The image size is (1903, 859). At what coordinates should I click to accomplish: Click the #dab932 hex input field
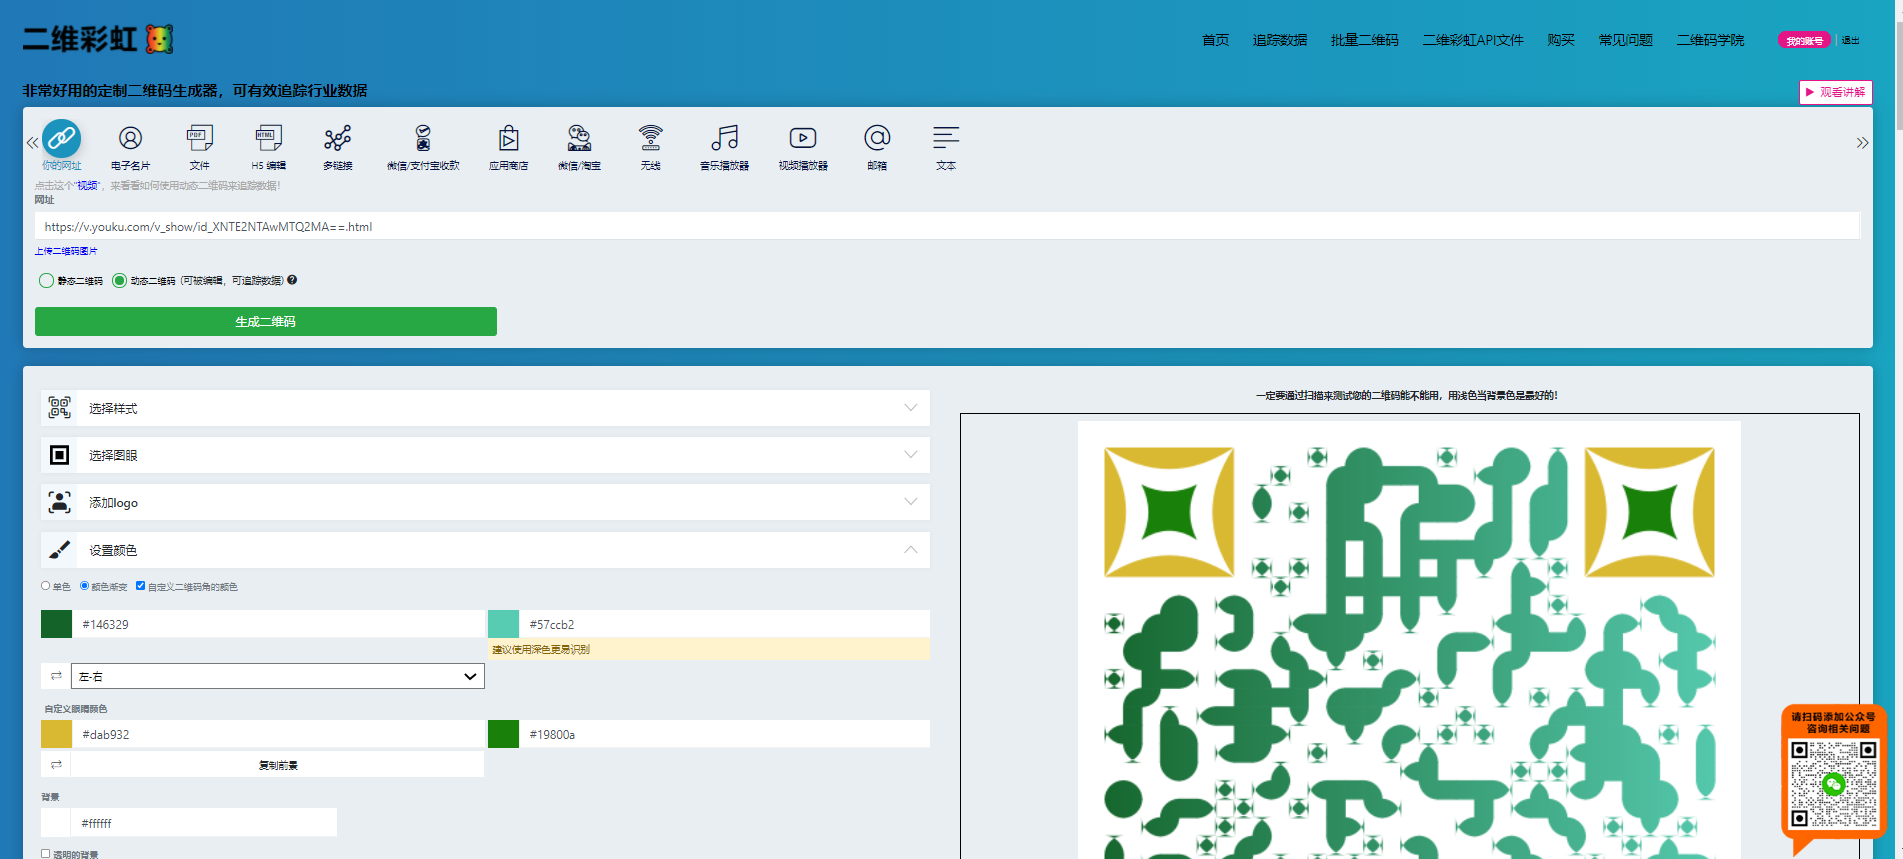click(278, 734)
